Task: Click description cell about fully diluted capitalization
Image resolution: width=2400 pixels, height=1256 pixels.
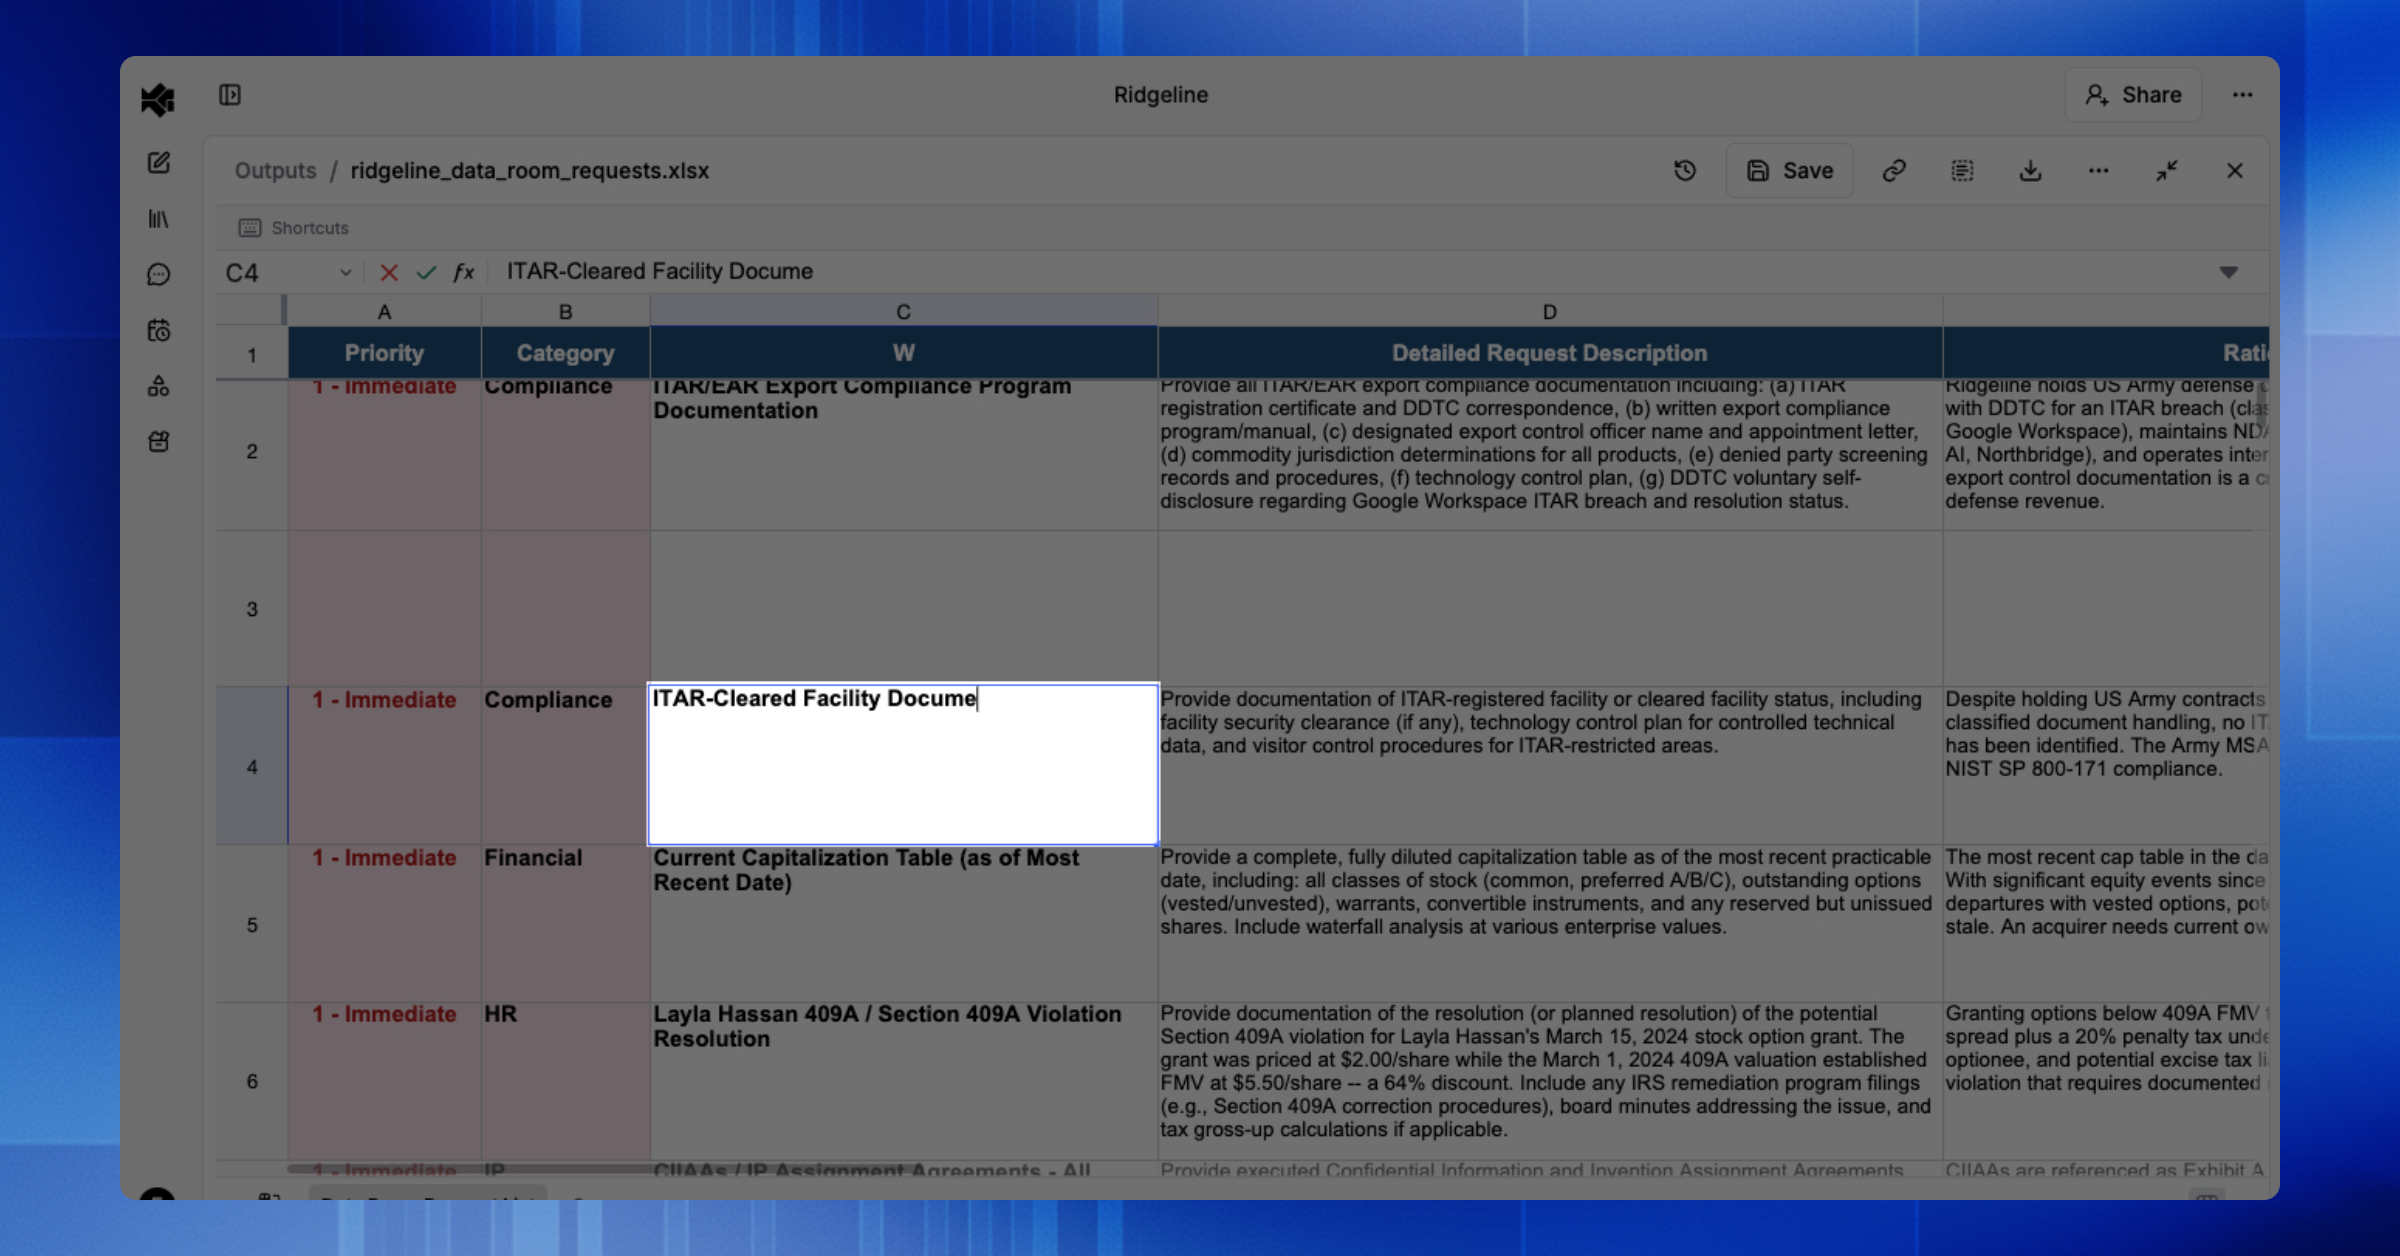Action: [x=1550, y=924]
